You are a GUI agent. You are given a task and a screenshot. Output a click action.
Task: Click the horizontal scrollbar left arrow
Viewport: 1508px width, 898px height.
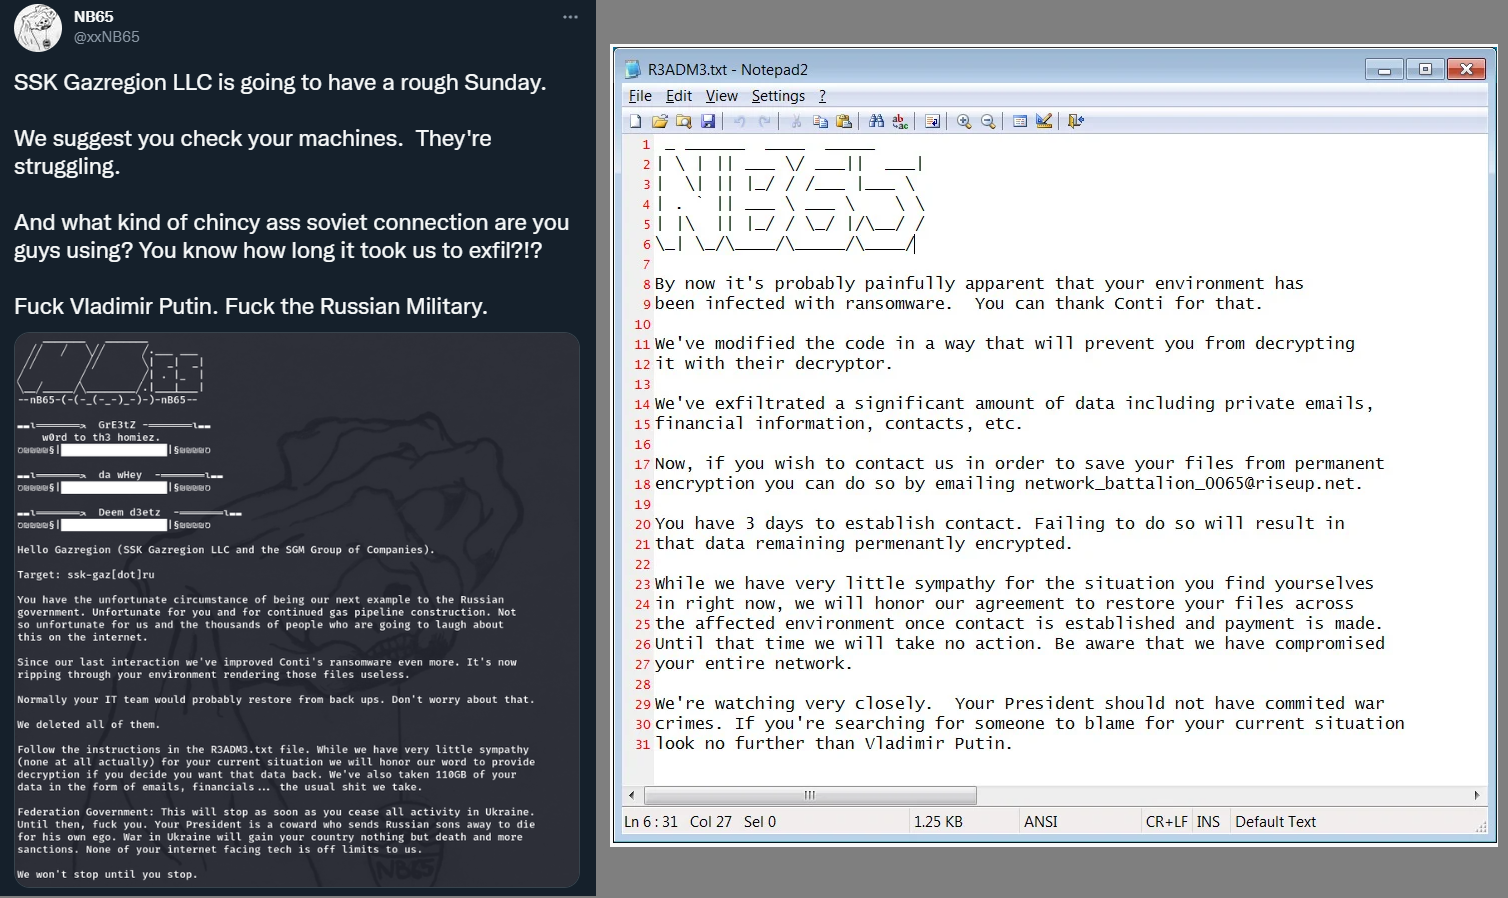[x=631, y=795]
